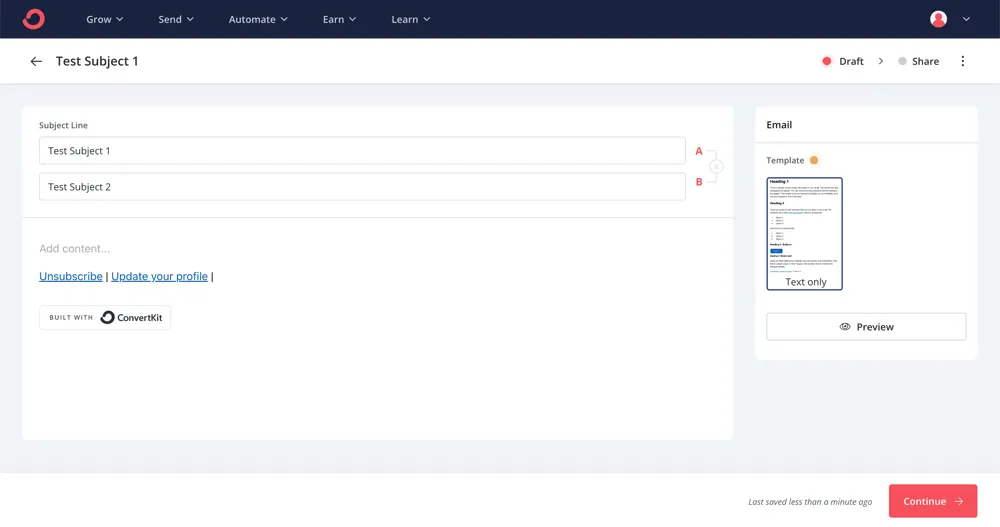Screen dimensions: 1000x527
Task: Open the three-dot more options menu
Action: [963, 61]
